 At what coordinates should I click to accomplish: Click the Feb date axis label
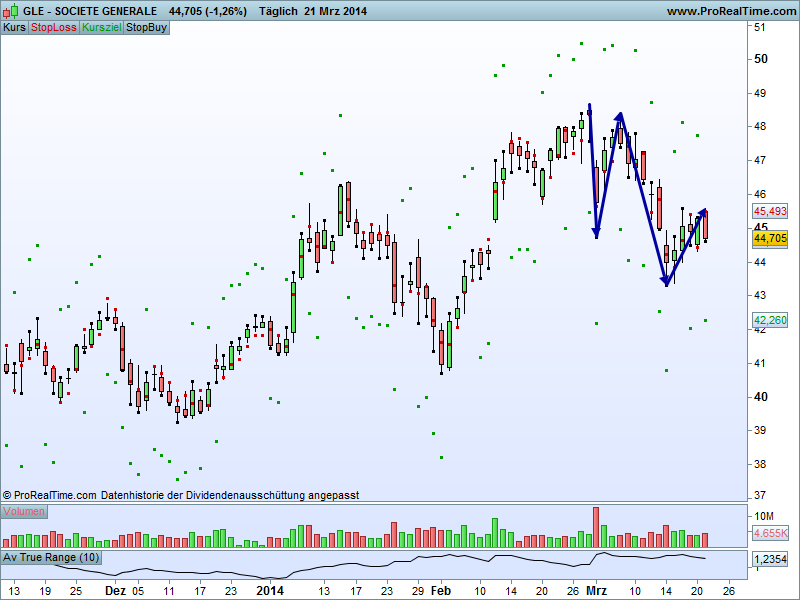pyautogui.click(x=441, y=591)
